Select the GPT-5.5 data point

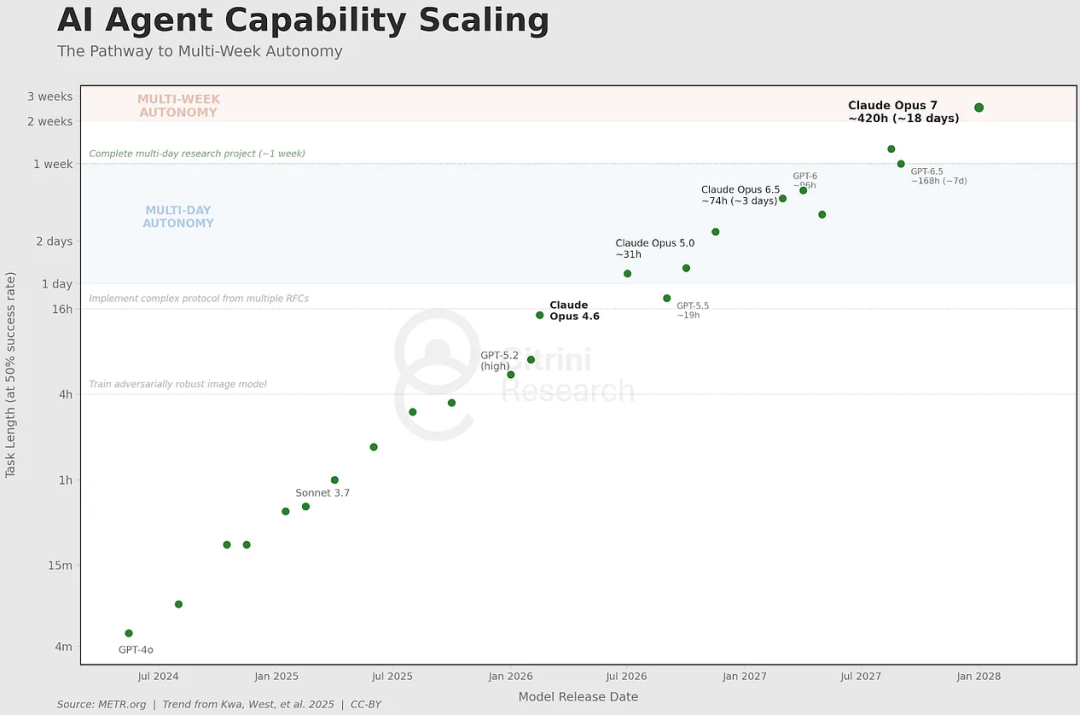coord(667,298)
